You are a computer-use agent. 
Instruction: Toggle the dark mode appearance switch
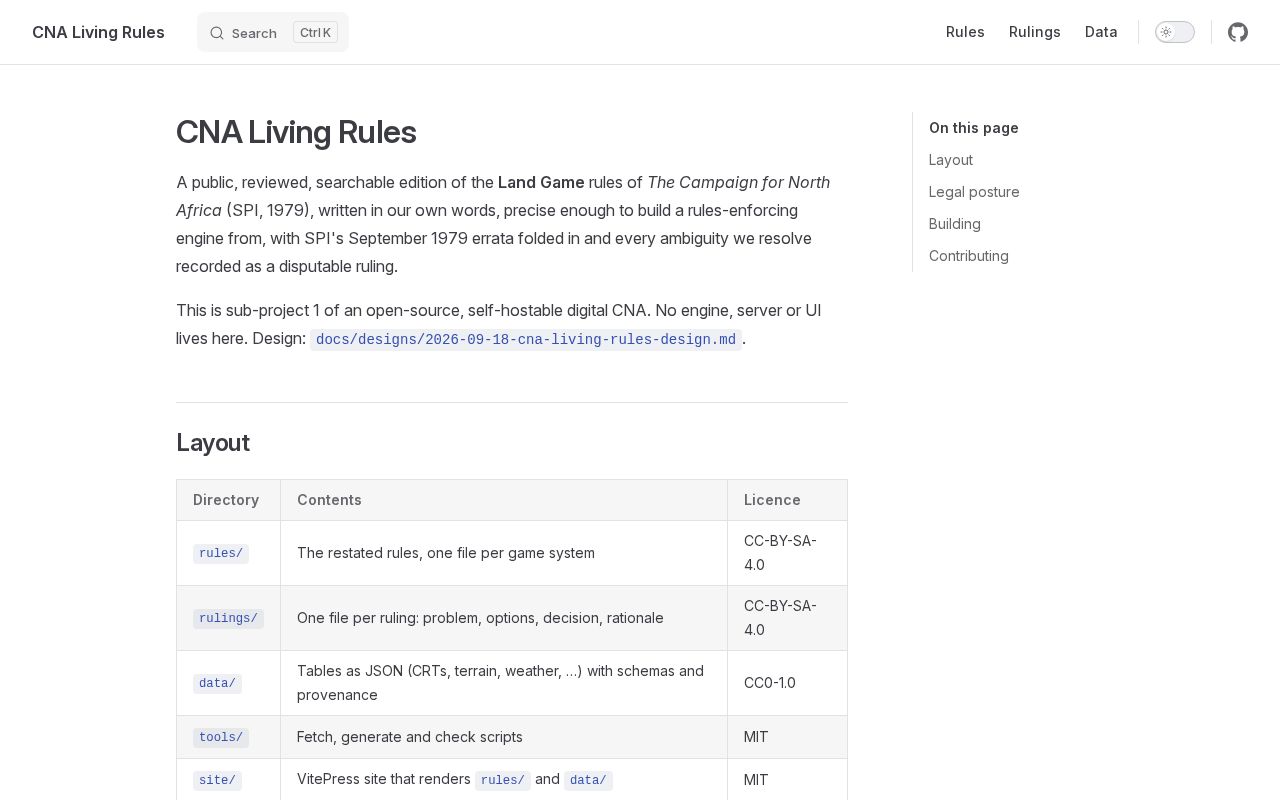1175,32
